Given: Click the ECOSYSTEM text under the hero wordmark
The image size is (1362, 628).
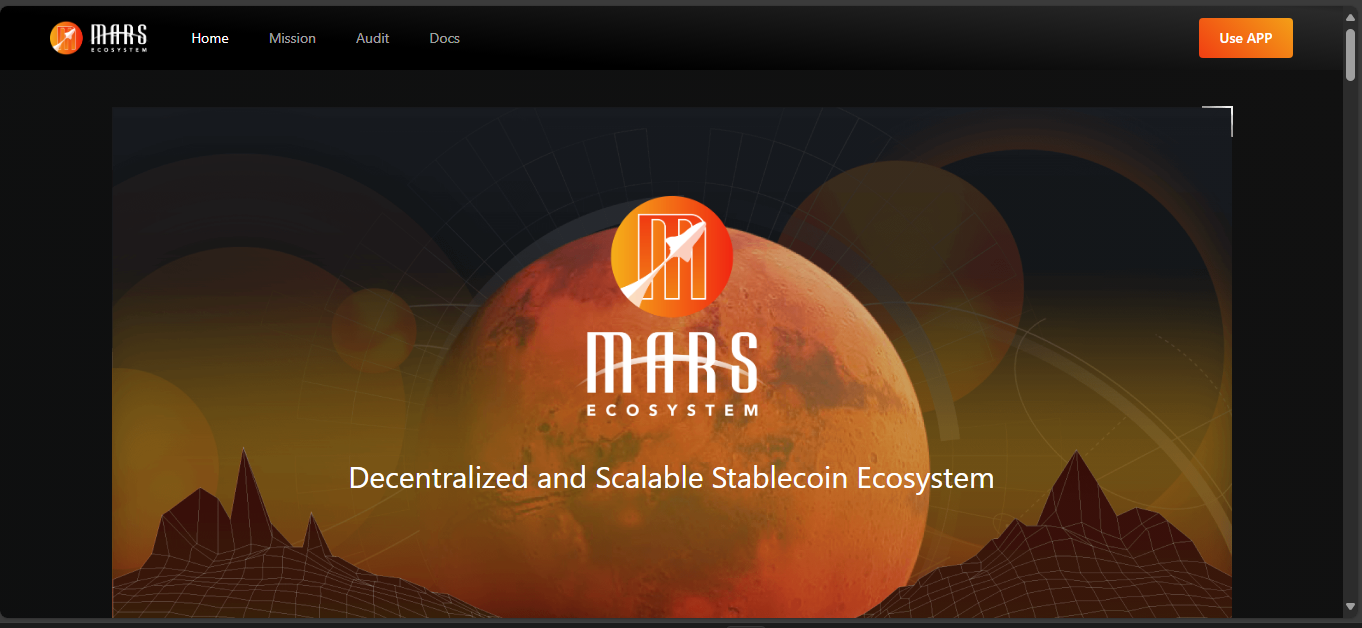Looking at the screenshot, I should [672, 409].
